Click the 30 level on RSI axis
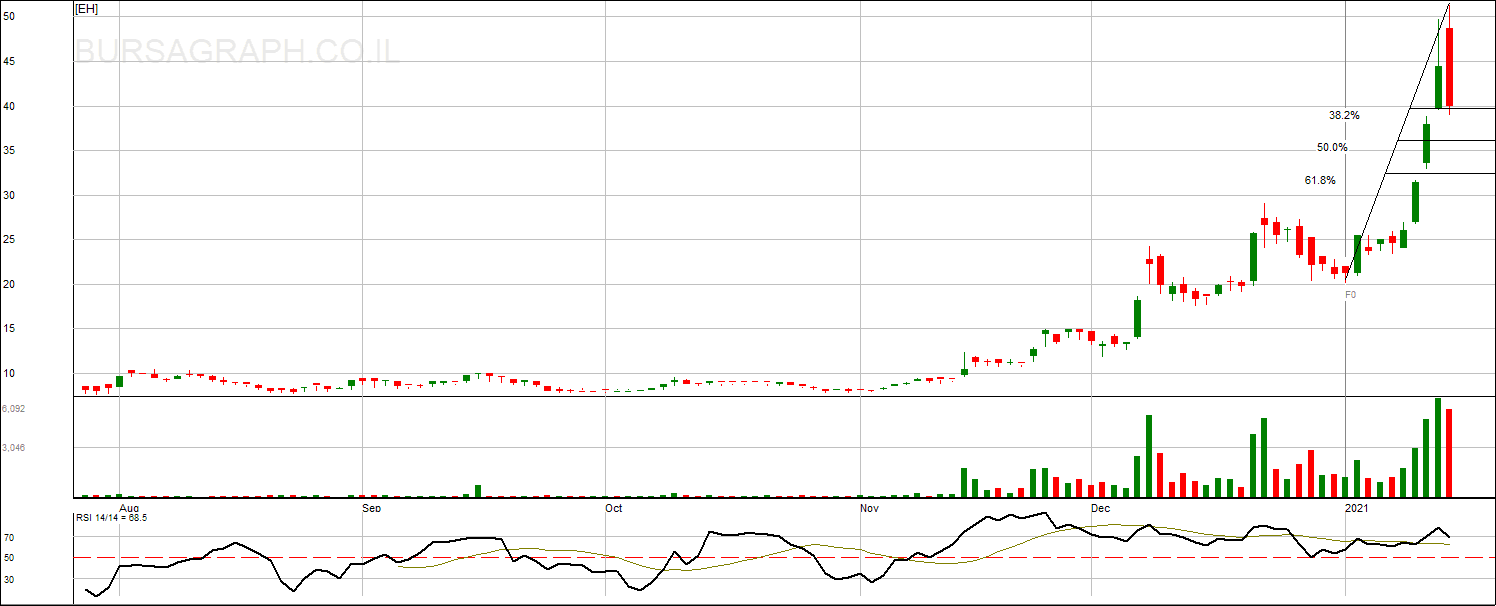Image resolution: width=1496 pixels, height=606 pixels. tap(9, 579)
